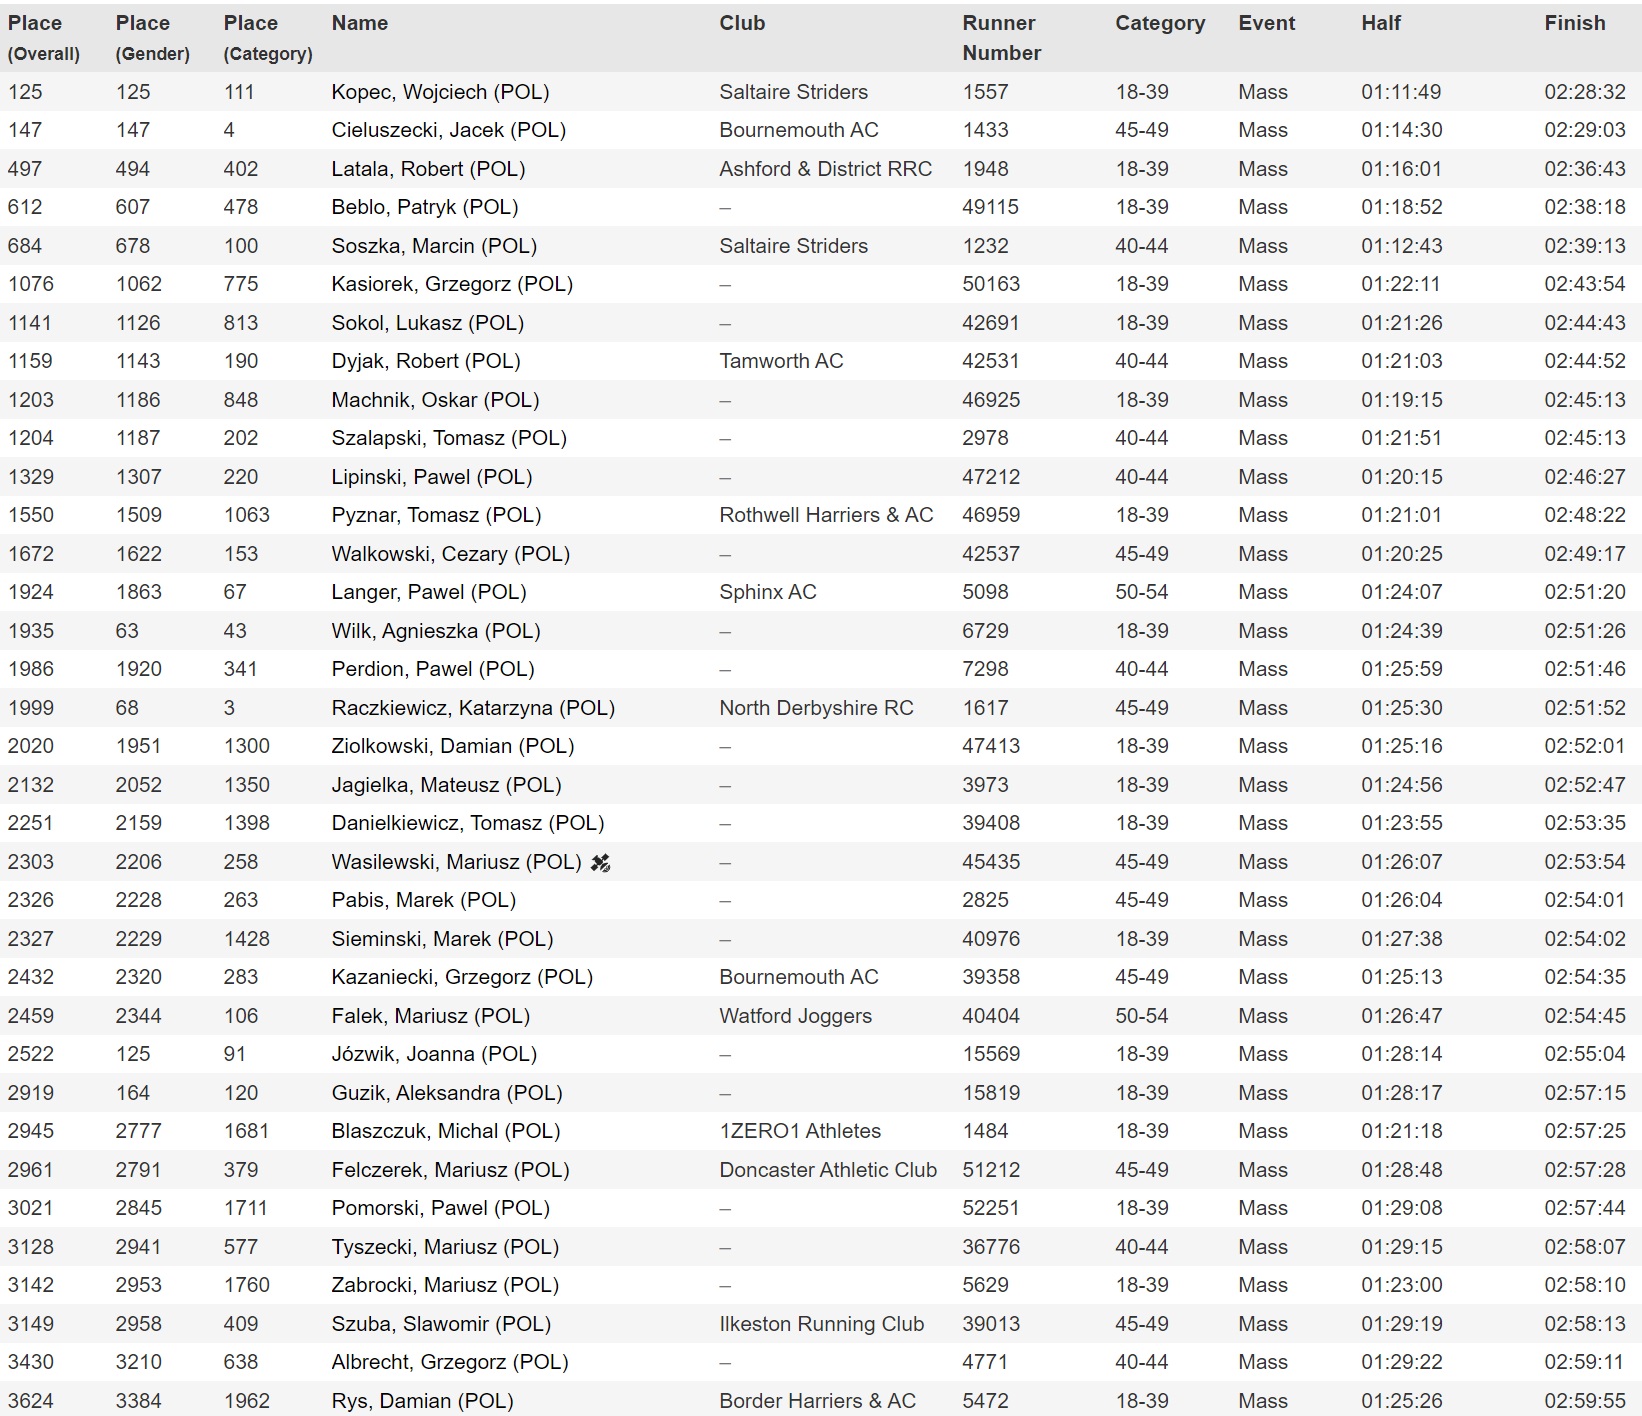The width and height of the screenshot is (1642, 1416).
Task: Select Ziolkowski, Damian (POL)
Action: (453, 746)
